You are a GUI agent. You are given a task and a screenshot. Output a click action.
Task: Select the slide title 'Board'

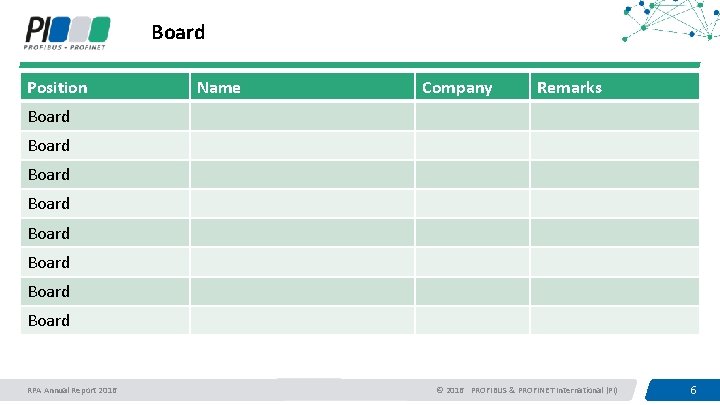178,32
